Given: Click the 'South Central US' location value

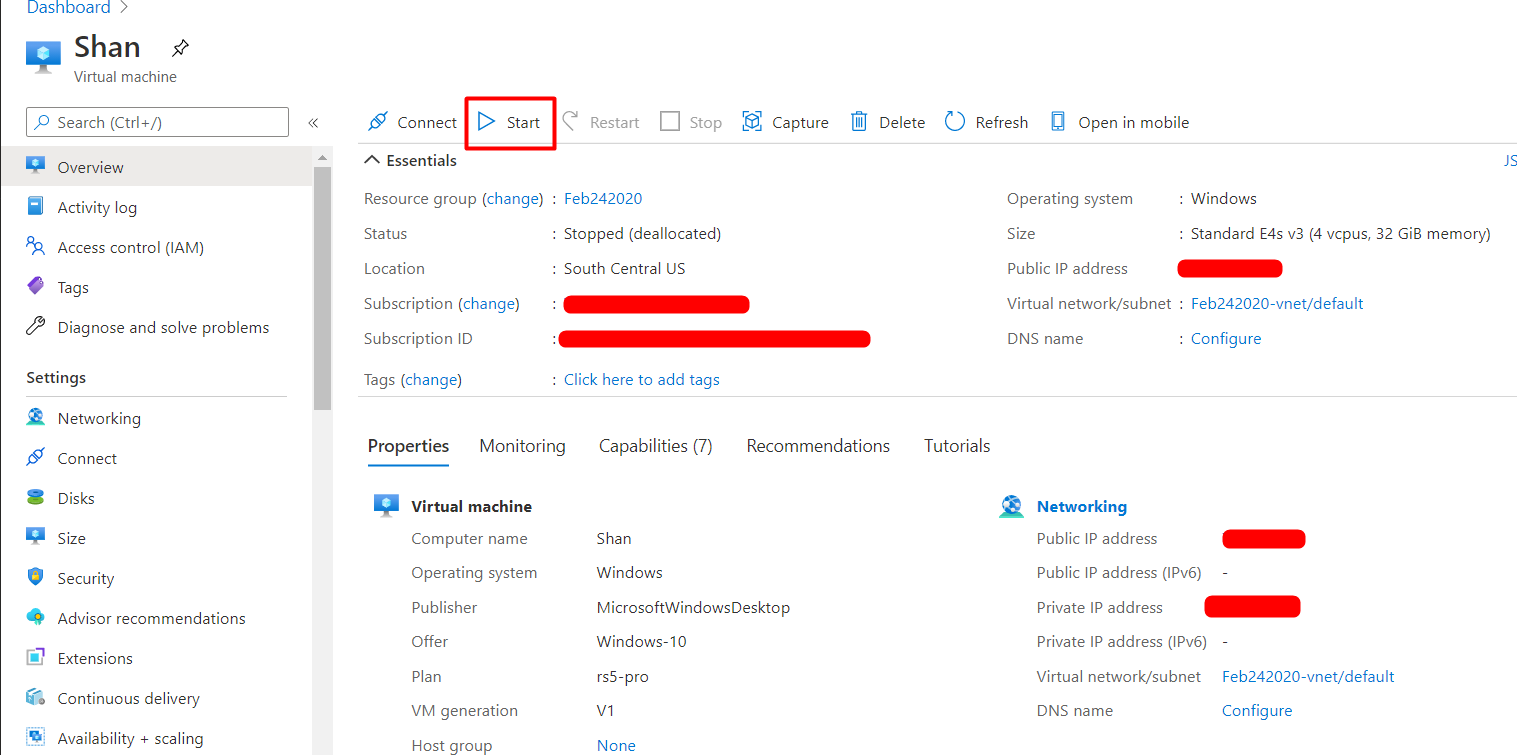Looking at the screenshot, I should tap(625, 268).
